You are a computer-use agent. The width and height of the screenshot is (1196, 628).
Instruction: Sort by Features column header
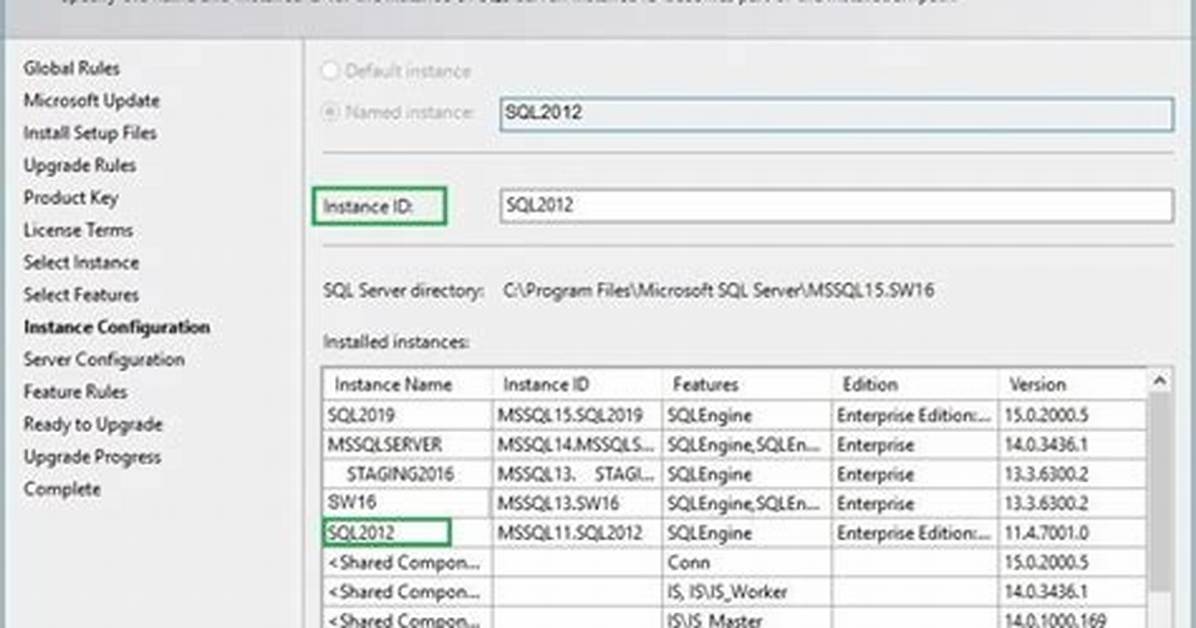[747, 385]
